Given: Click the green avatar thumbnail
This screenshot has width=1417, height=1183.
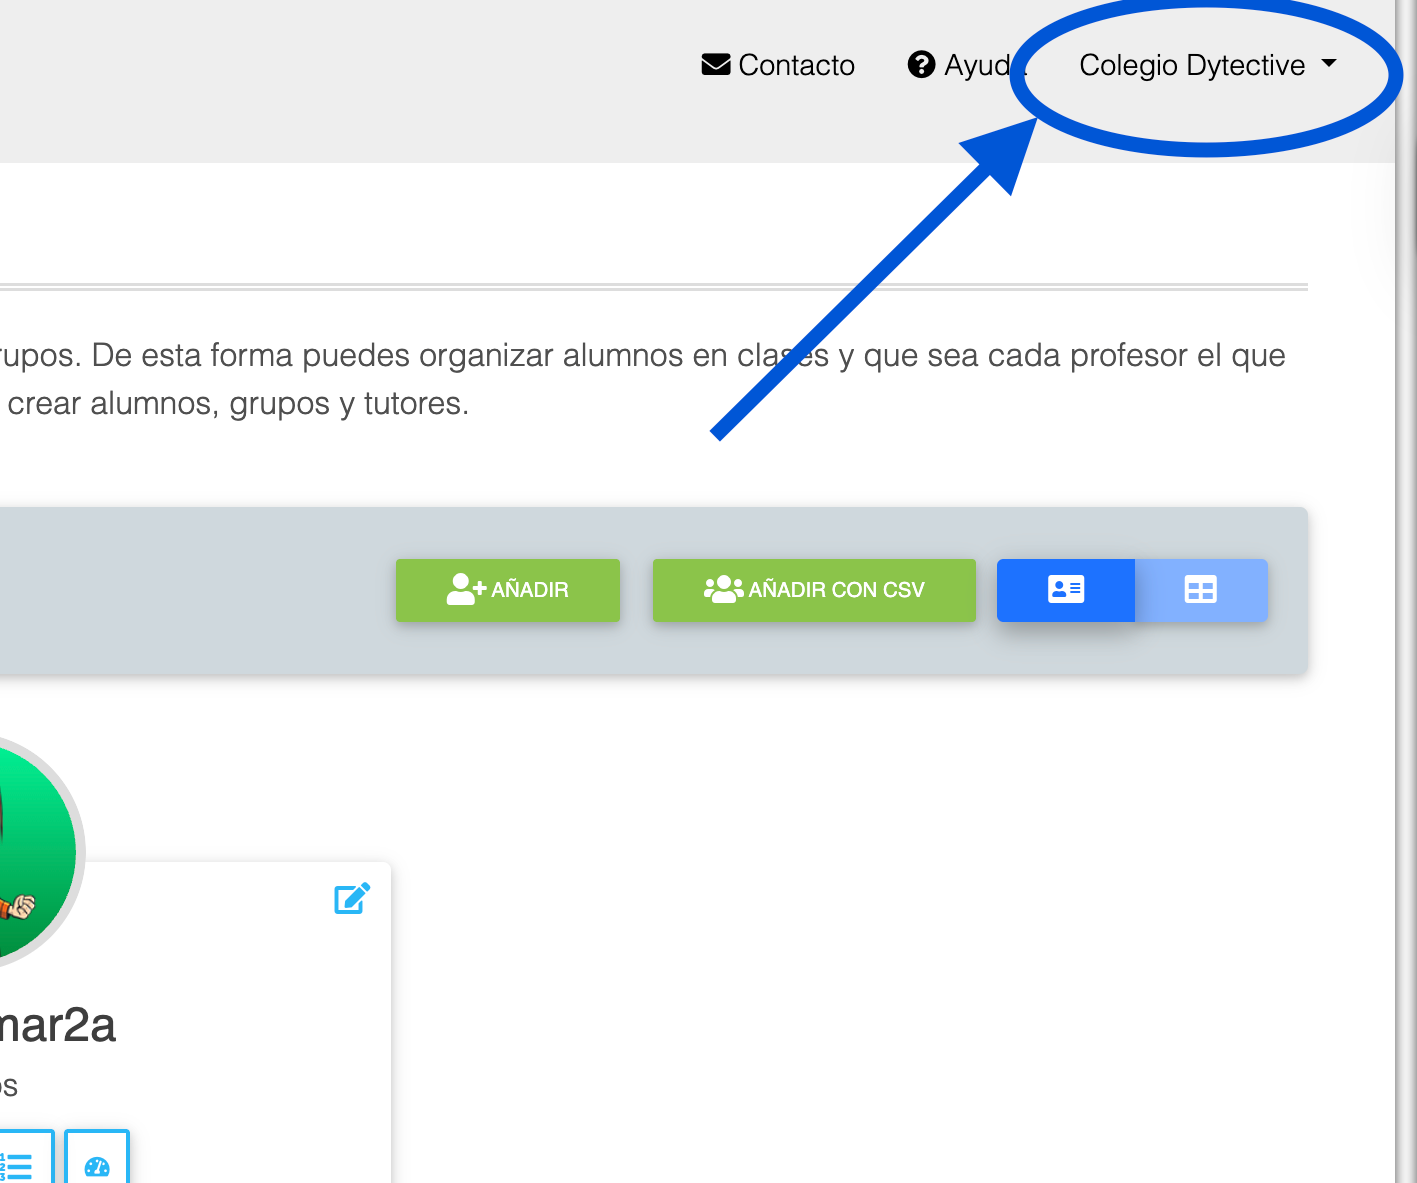Looking at the screenshot, I should [38, 852].
